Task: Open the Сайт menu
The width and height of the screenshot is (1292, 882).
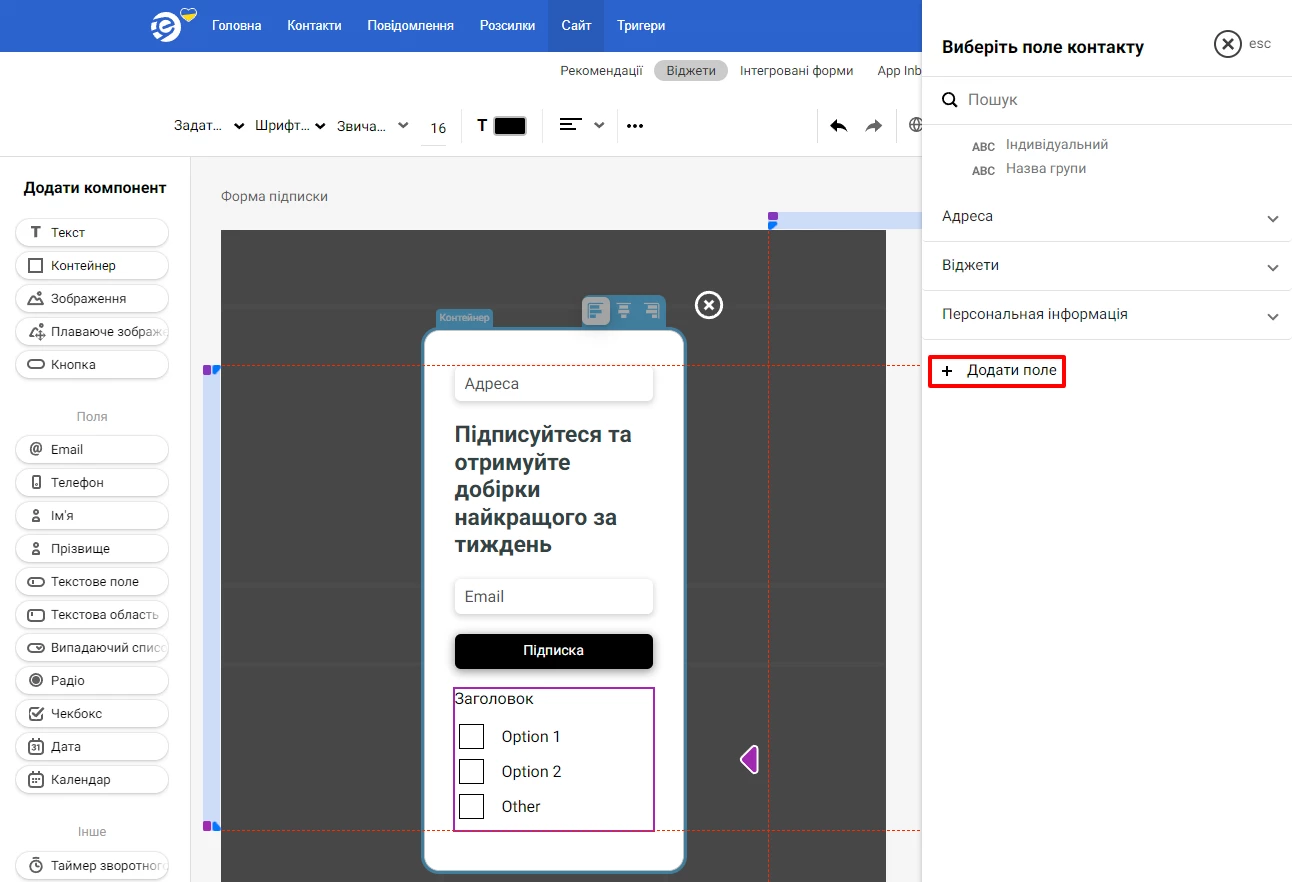Action: (576, 26)
